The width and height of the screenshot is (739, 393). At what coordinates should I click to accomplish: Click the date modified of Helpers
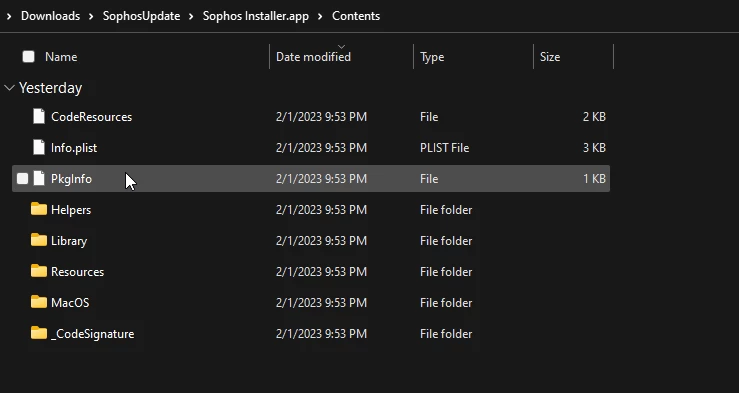pyautogui.click(x=321, y=210)
